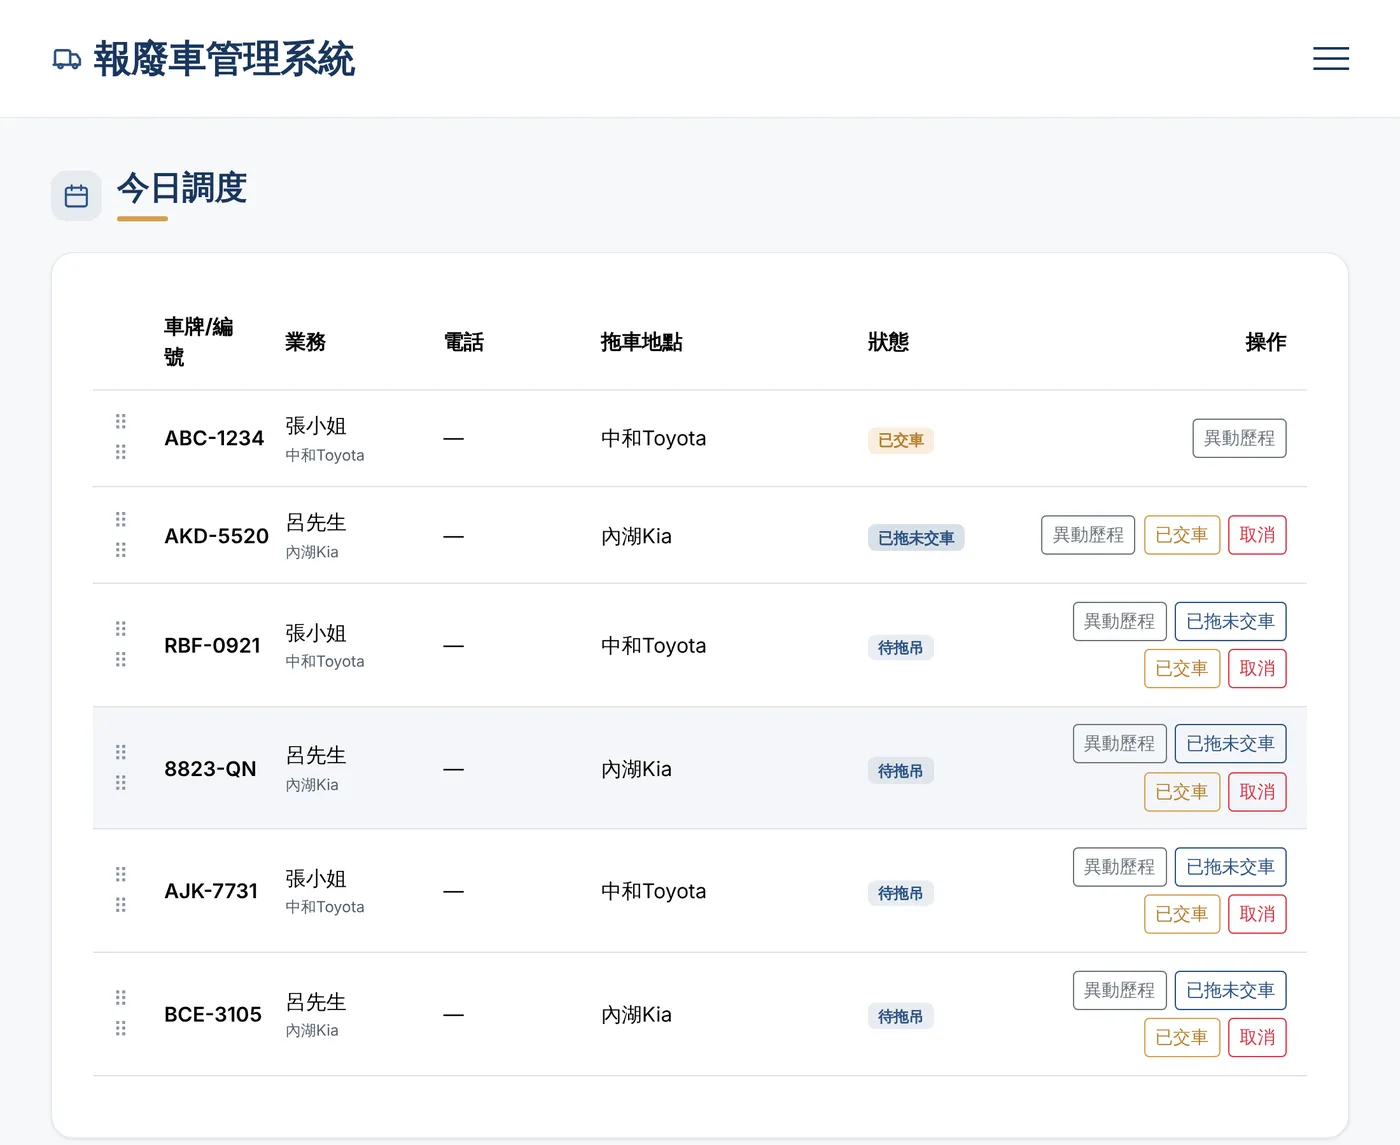Set AJK-7731 to 已拖未交車
The width and height of the screenshot is (1400, 1145).
tap(1230, 867)
